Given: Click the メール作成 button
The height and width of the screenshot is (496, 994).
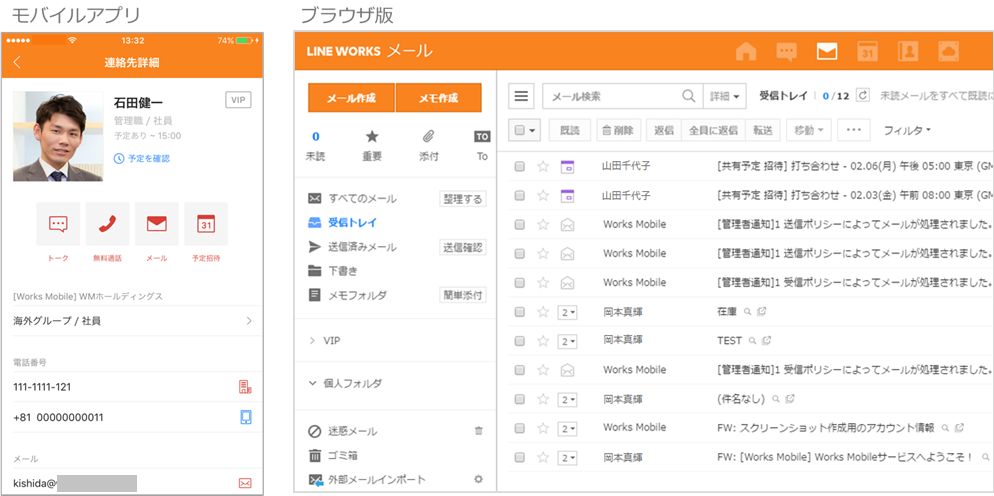Looking at the screenshot, I should click(x=351, y=98).
